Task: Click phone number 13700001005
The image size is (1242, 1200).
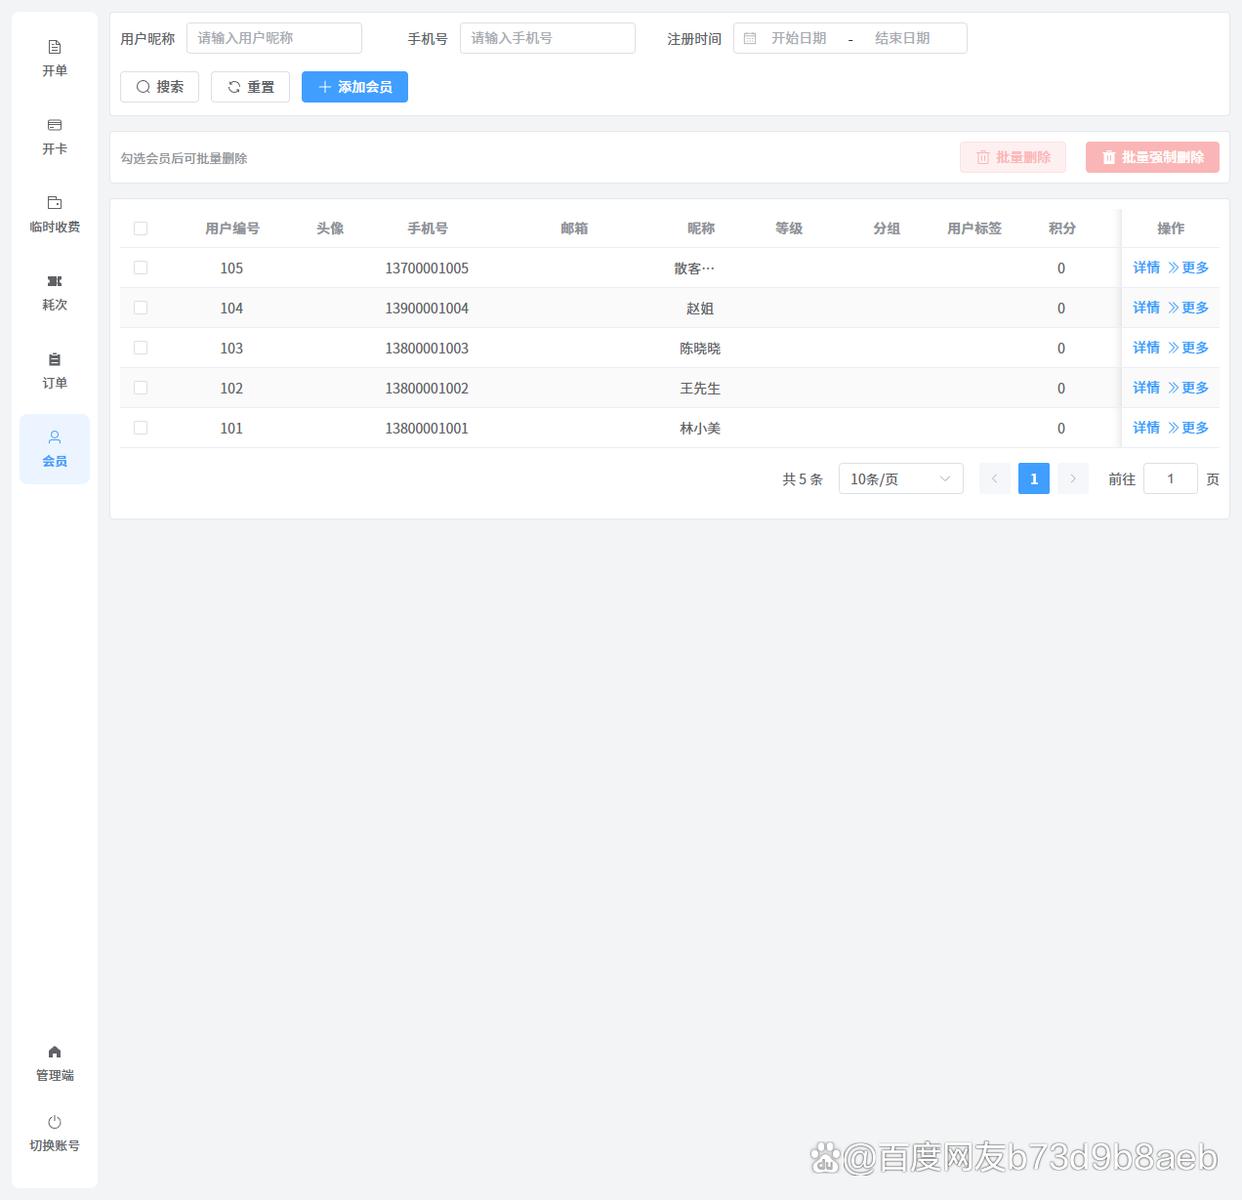Action: tap(427, 268)
